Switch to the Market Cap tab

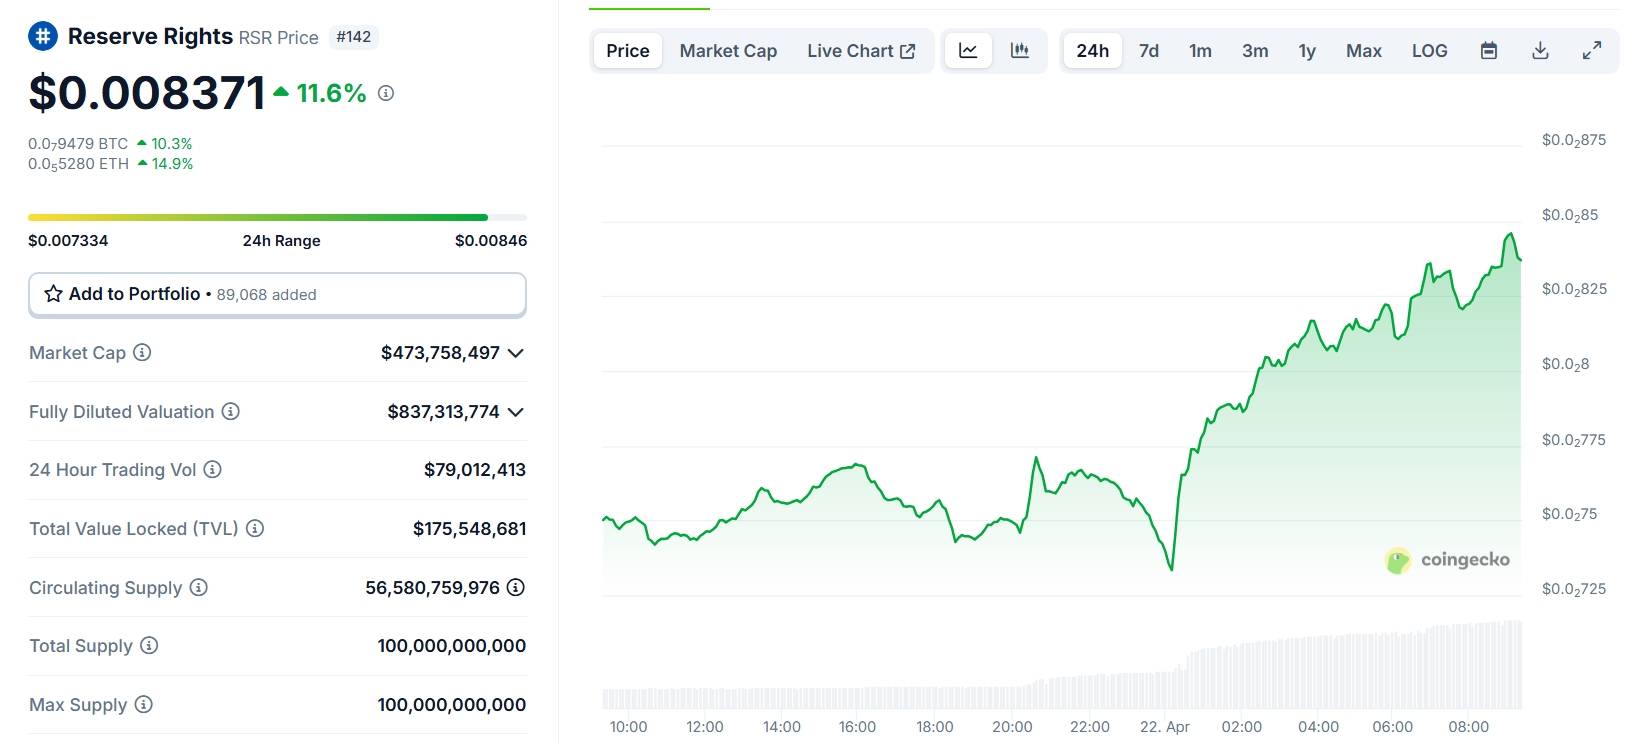[x=728, y=51]
